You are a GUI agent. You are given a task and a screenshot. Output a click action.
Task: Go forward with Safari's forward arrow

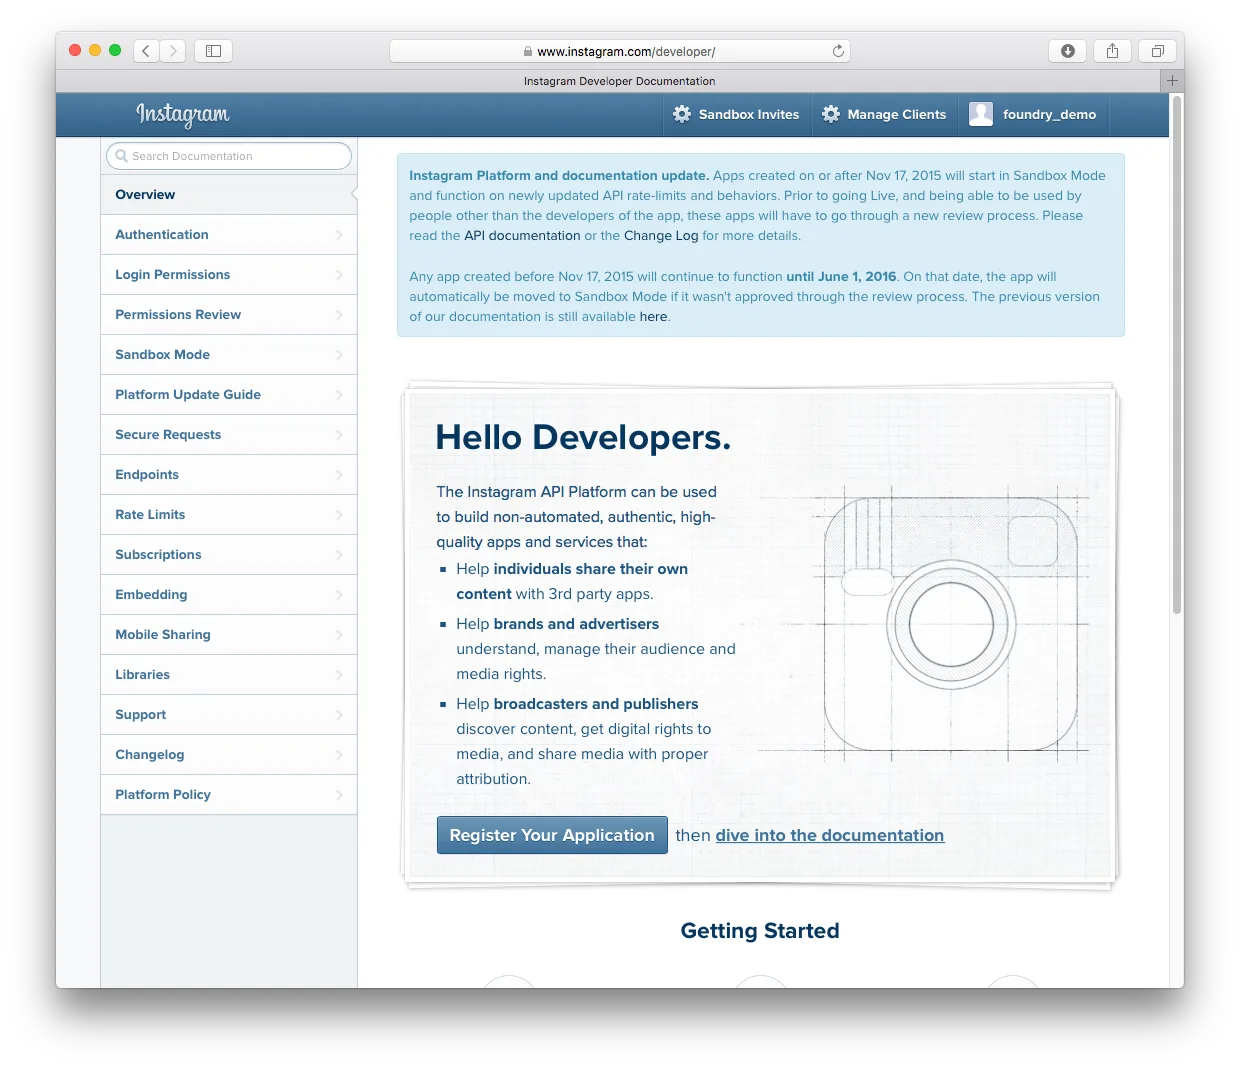173,51
